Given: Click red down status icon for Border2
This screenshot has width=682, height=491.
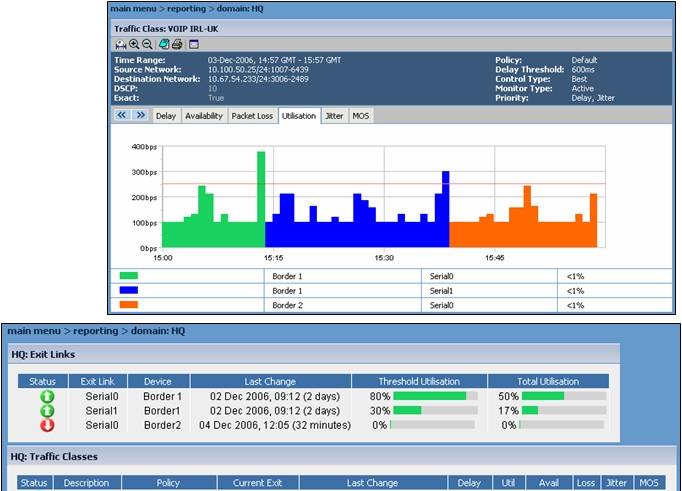Looking at the screenshot, I should point(47,425).
